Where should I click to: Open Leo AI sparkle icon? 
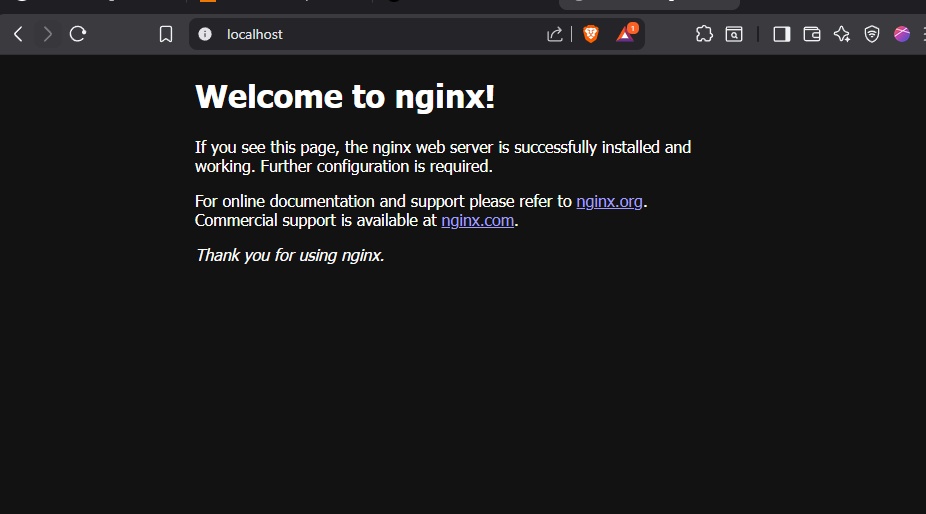(842, 34)
